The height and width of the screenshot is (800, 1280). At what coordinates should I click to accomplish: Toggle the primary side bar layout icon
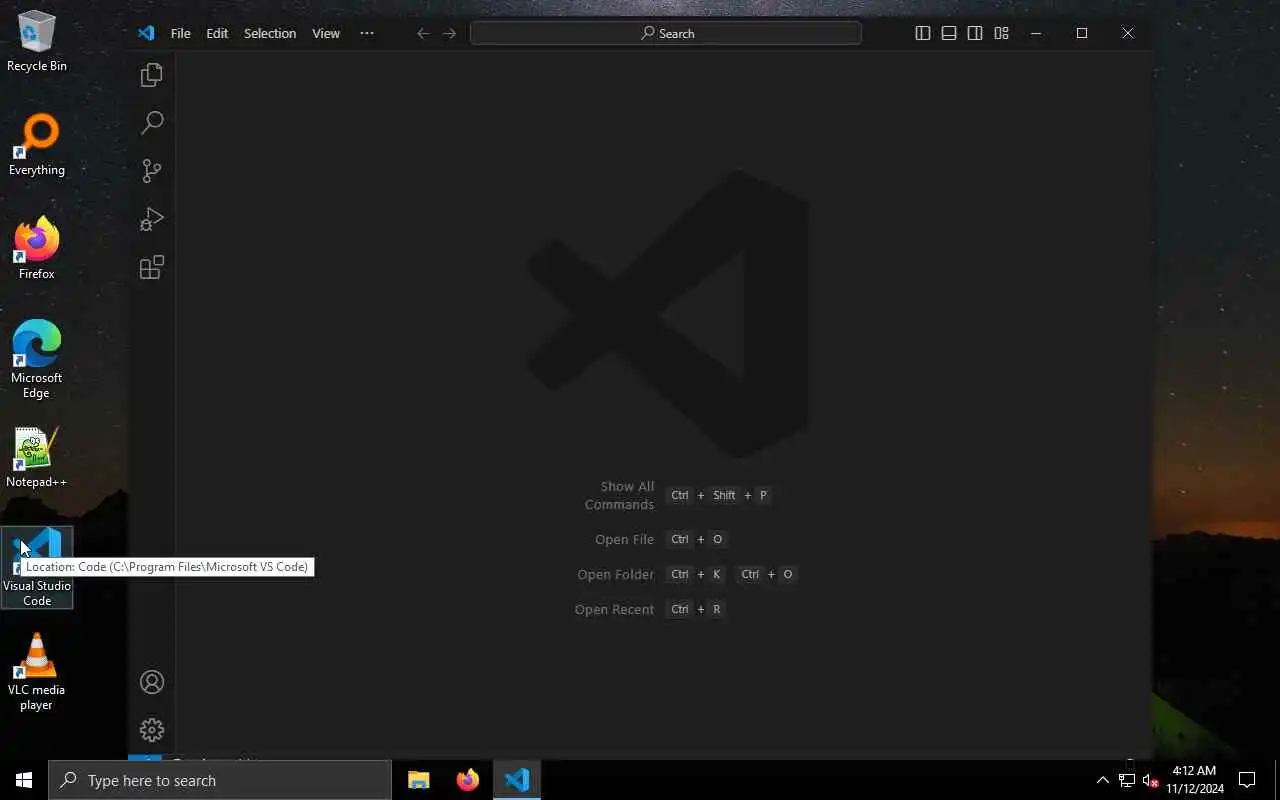[923, 33]
